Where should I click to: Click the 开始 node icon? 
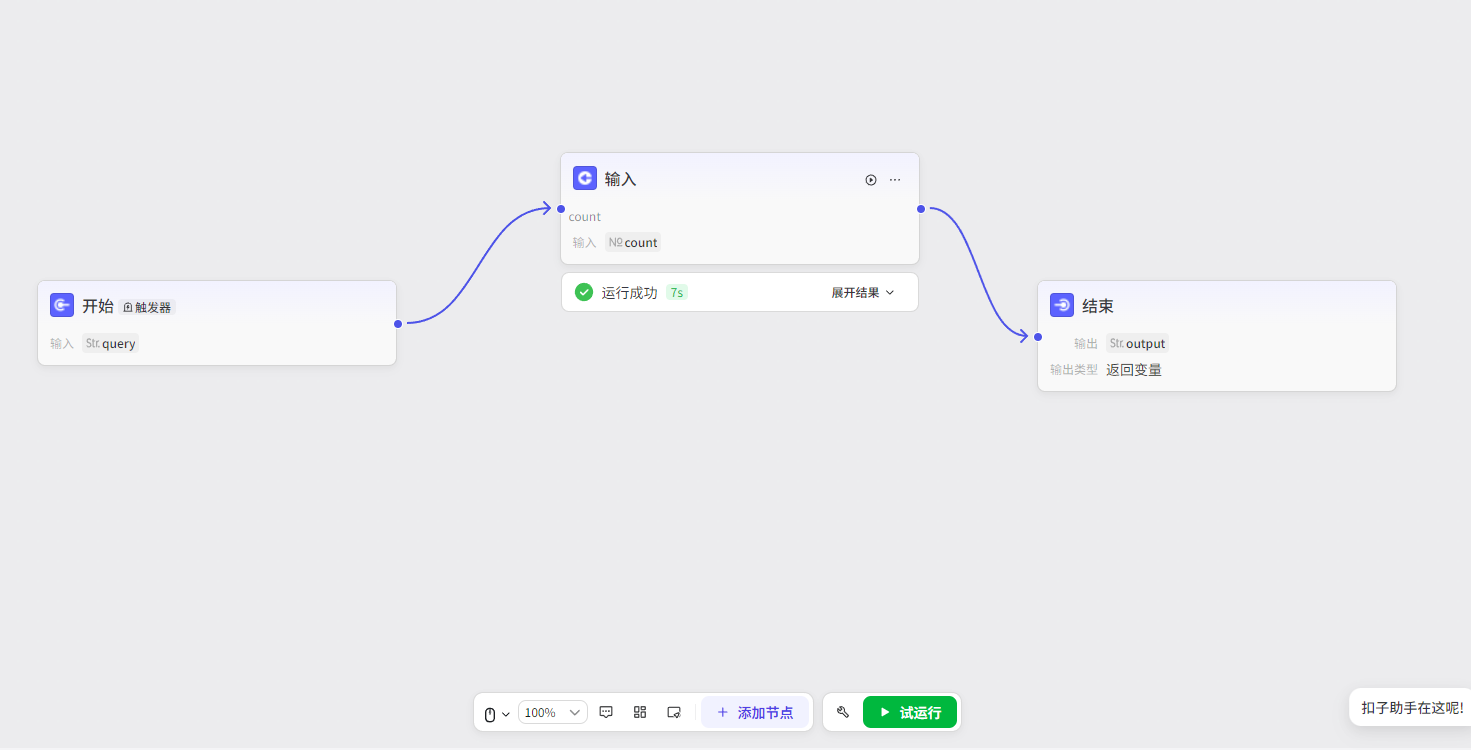point(62,305)
